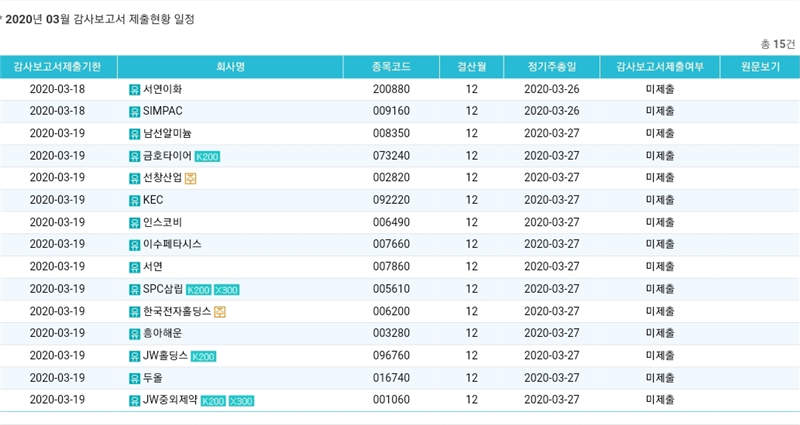The width and height of the screenshot is (800, 425).
Task: Open company 흥아해운
Action: pos(162,333)
